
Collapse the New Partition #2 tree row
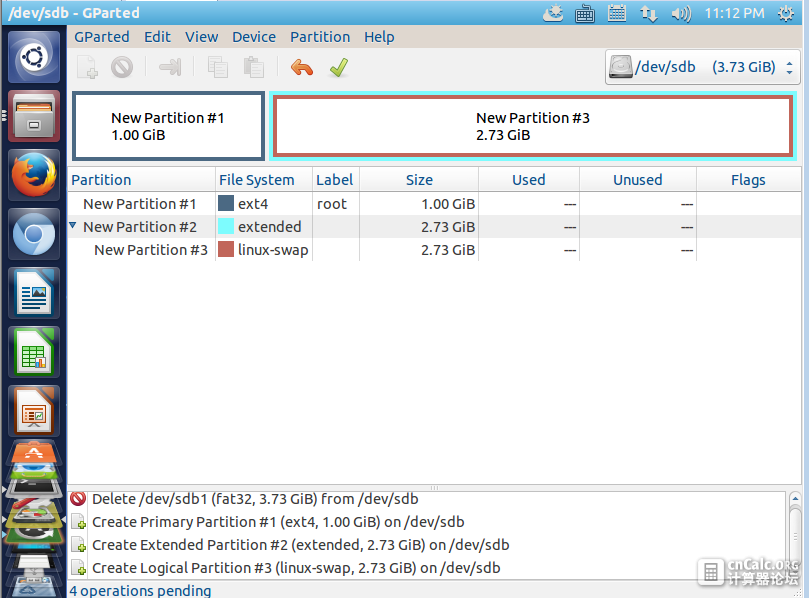point(73,225)
